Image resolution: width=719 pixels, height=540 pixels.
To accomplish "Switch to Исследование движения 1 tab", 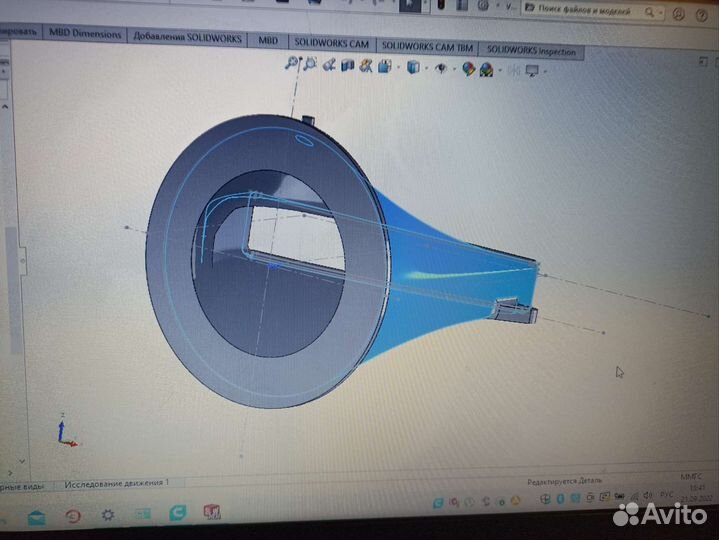I will coord(116,482).
